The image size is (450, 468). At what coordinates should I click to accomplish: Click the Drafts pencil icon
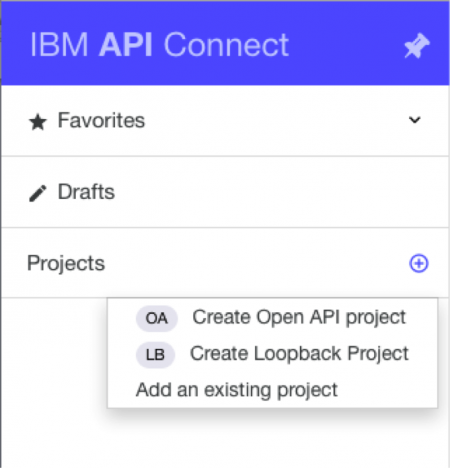click(x=38, y=193)
